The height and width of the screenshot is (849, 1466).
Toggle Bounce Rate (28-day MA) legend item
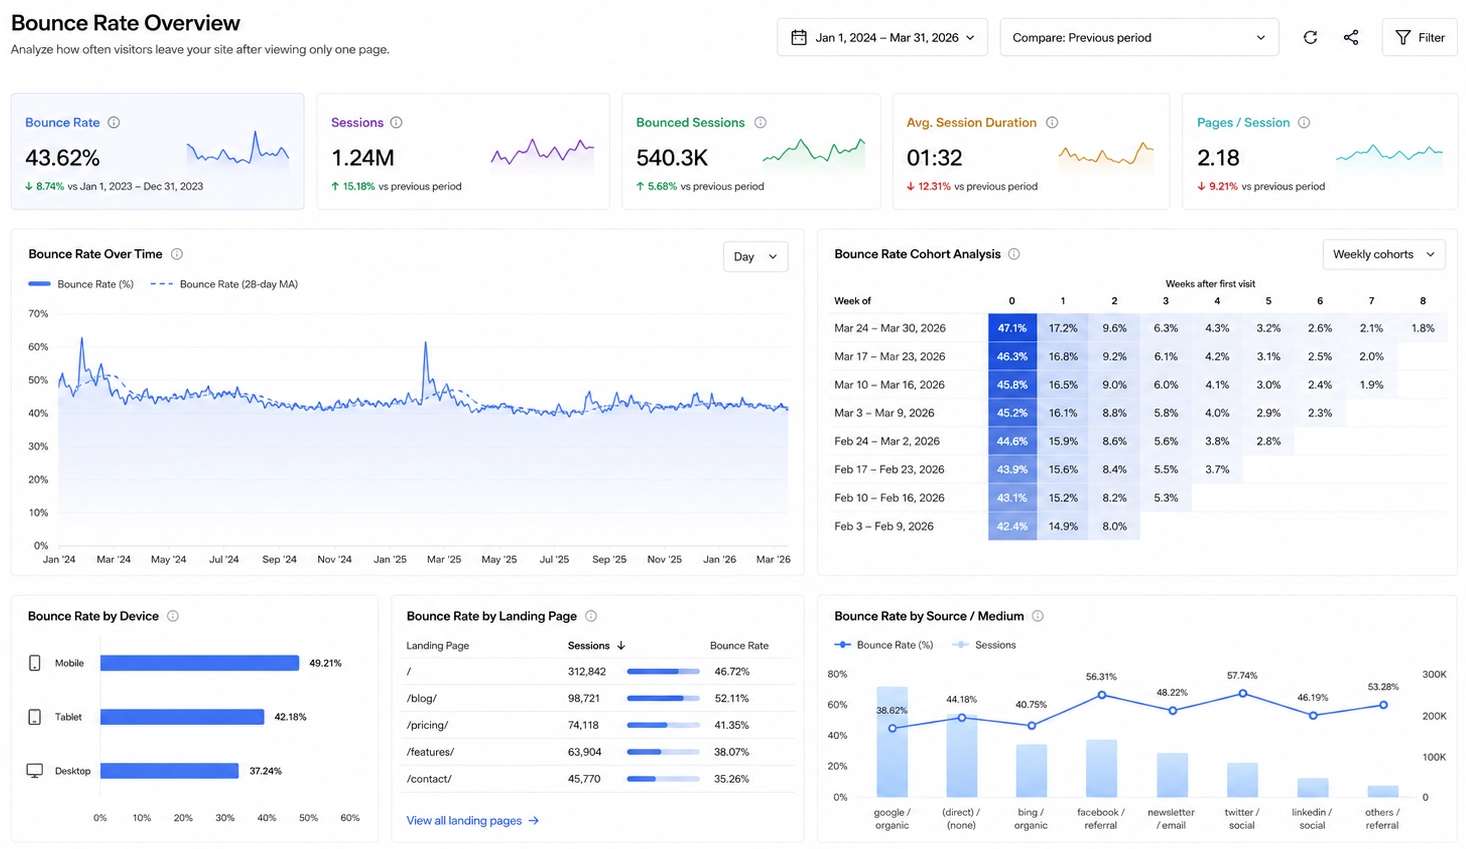(224, 284)
